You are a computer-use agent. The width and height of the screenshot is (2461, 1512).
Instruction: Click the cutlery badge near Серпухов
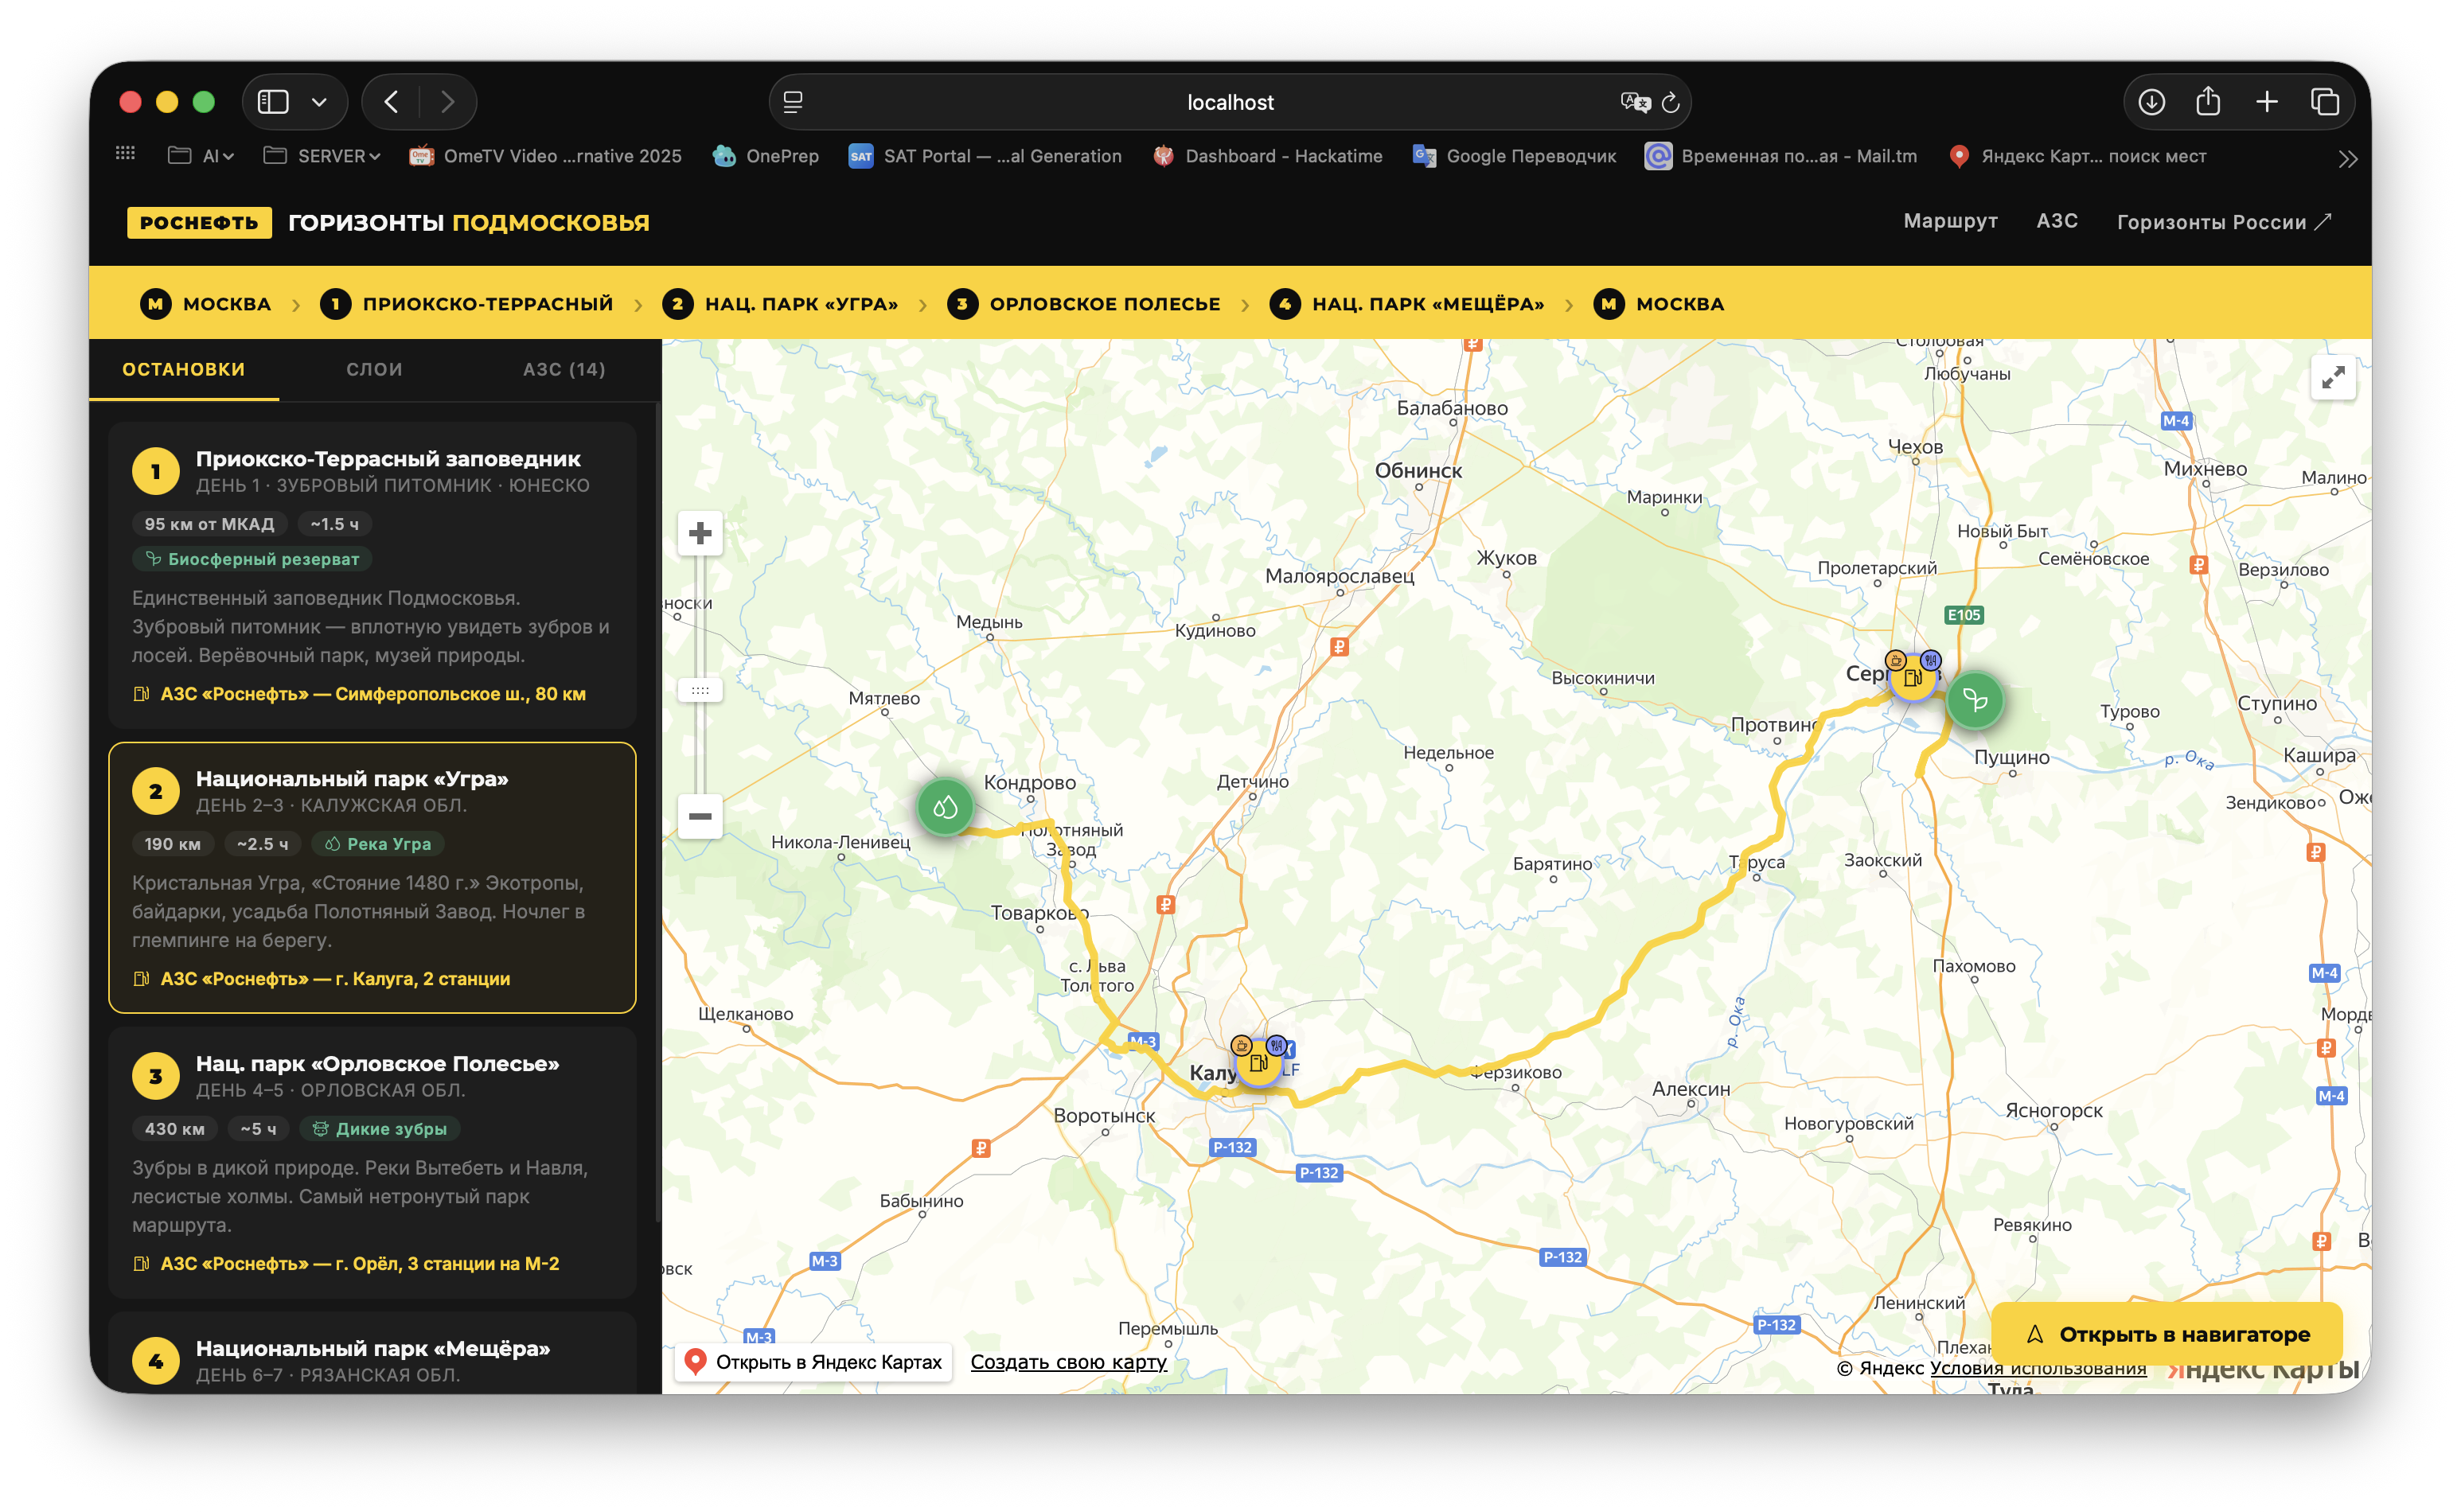pos(1931,660)
